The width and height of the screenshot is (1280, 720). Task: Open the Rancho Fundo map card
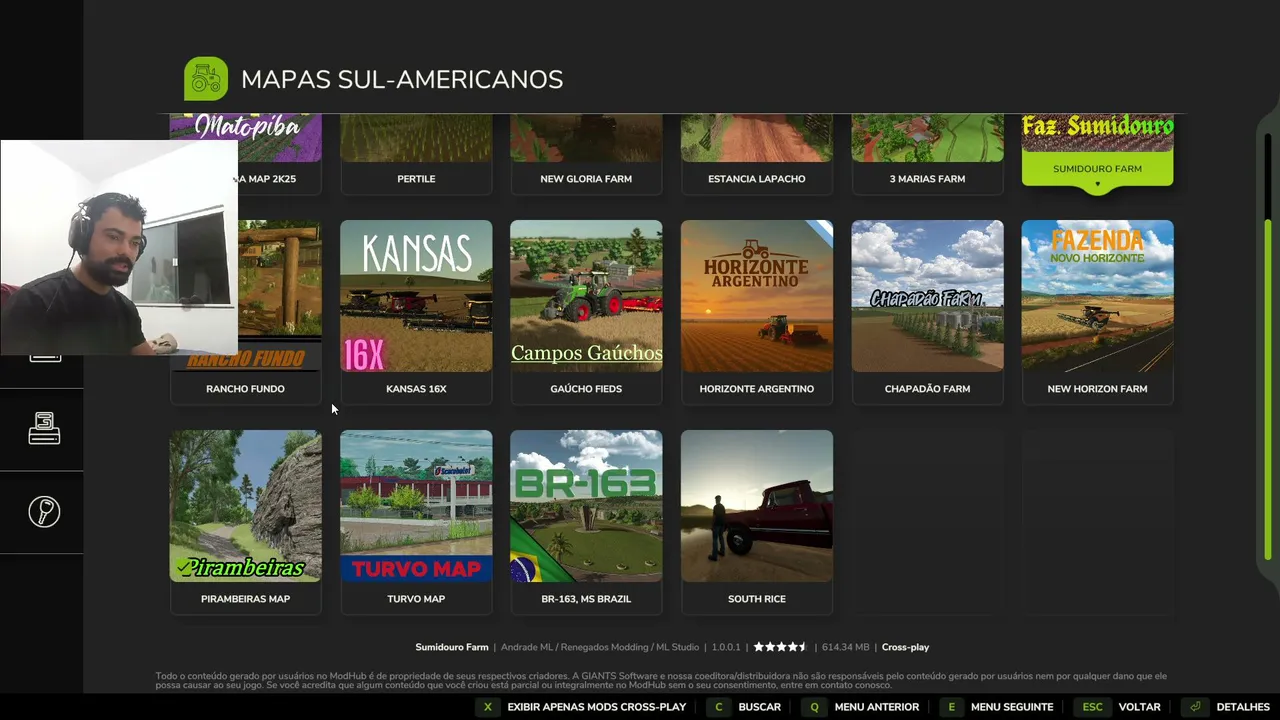[246, 312]
